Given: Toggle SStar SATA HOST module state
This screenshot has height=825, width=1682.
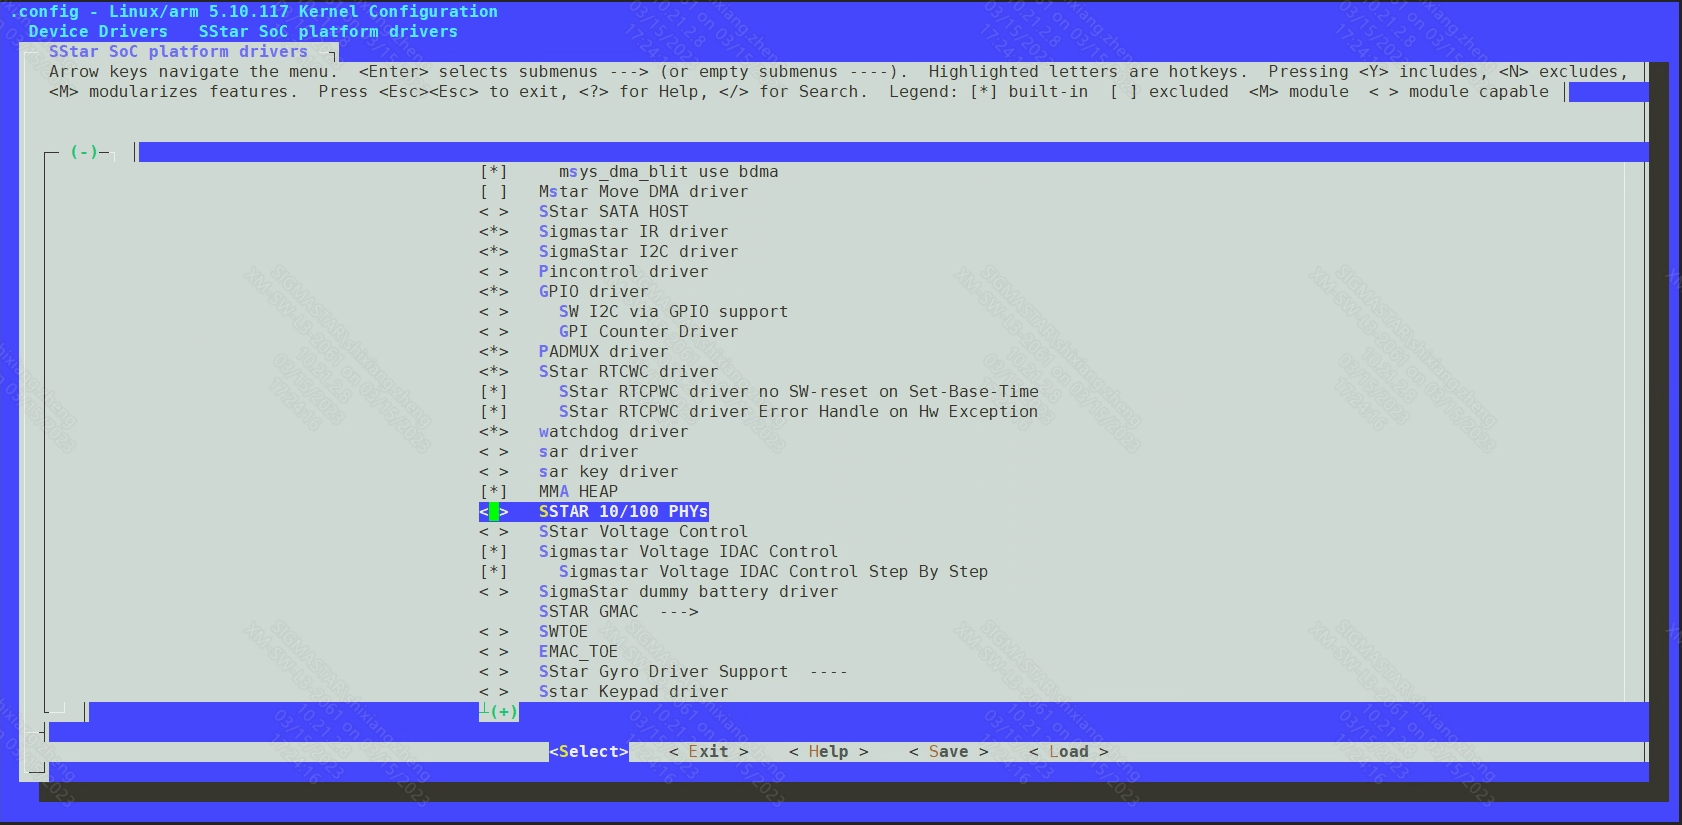Looking at the screenshot, I should (494, 212).
